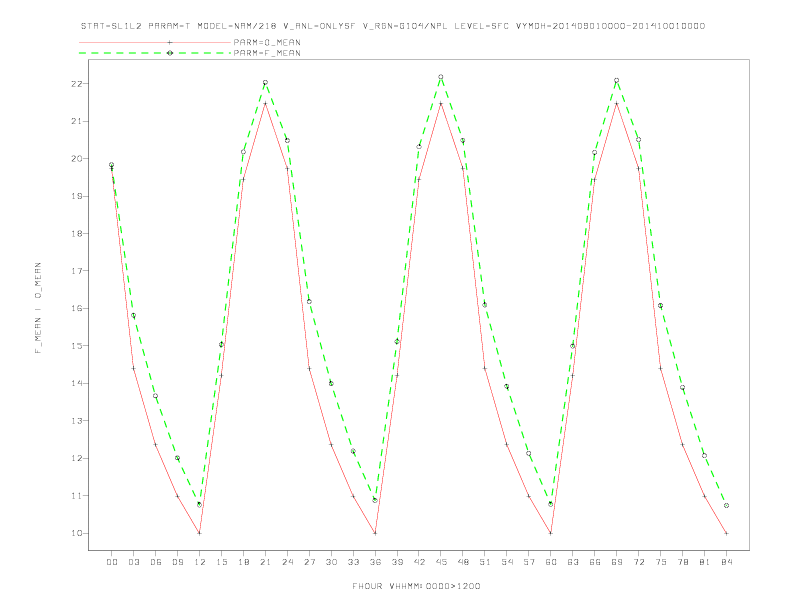The height and width of the screenshot is (612, 792).
Task: Click x-axis forecast hour label 18
Action: [x=243, y=562]
